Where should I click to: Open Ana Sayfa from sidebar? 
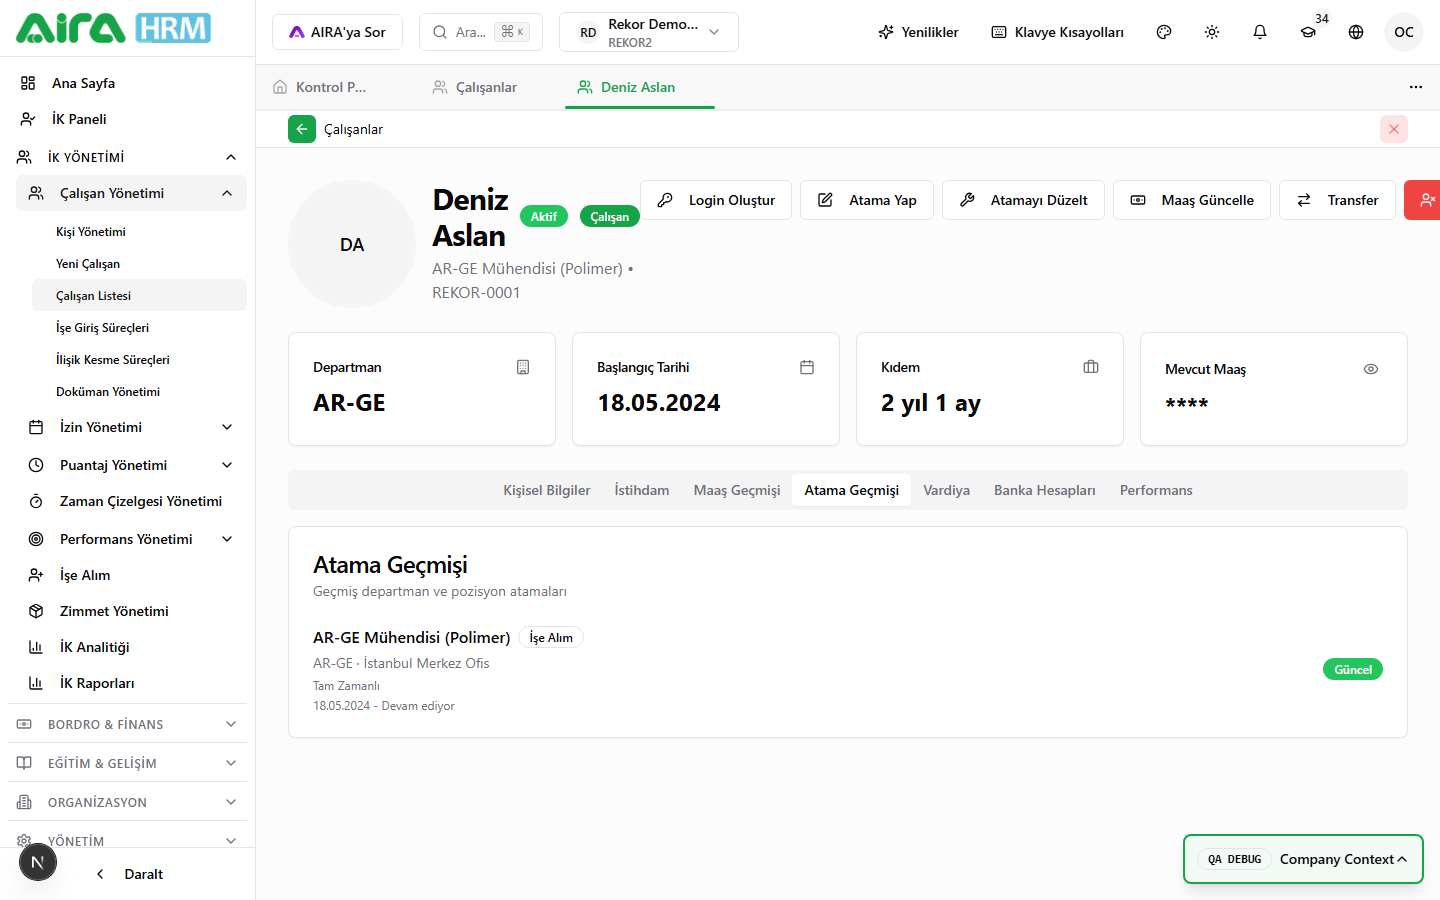127,83
